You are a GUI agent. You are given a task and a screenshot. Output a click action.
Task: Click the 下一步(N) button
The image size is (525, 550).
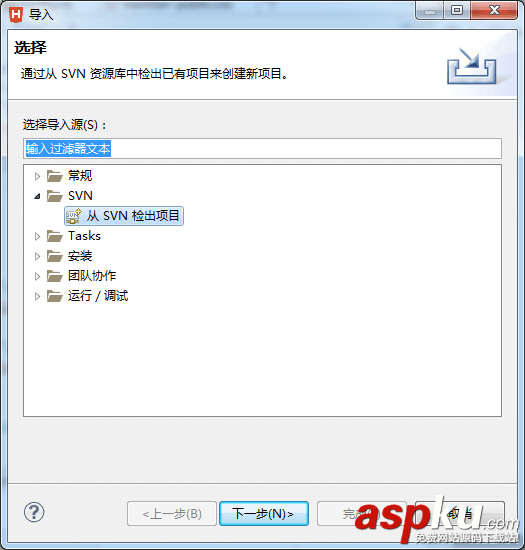coord(264,514)
